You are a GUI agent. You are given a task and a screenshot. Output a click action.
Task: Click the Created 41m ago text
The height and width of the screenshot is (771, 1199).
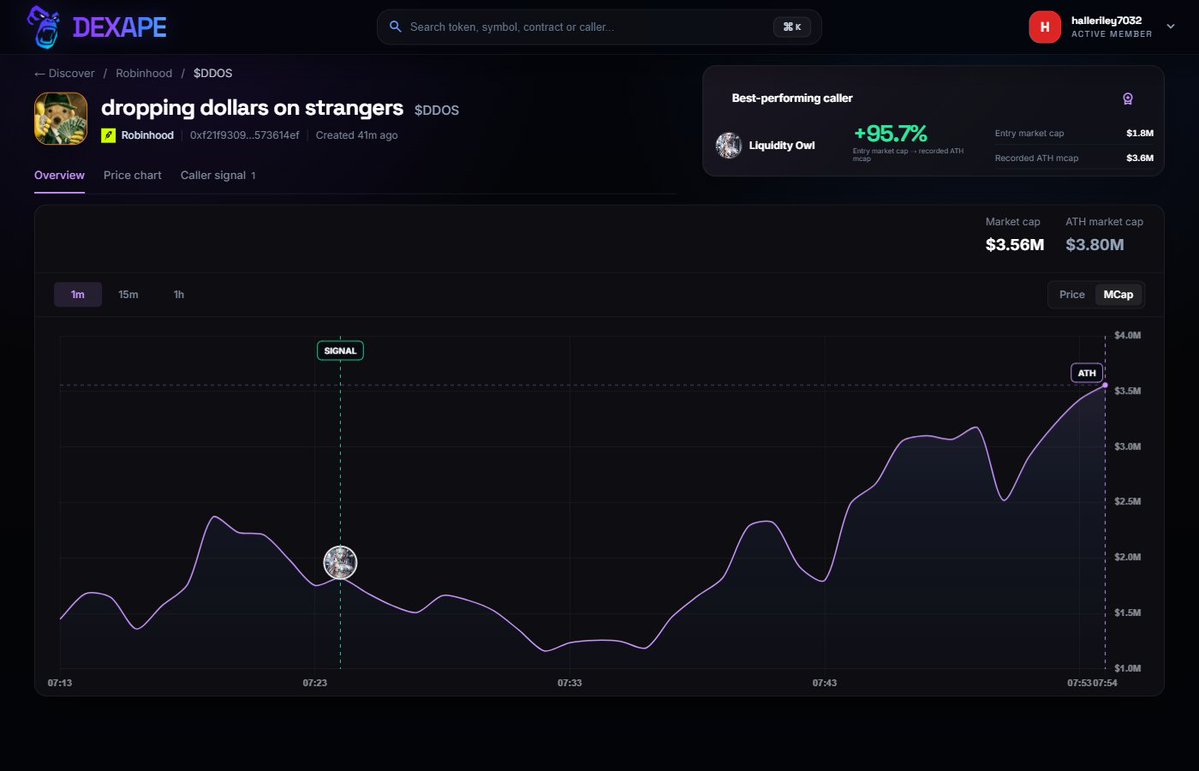click(356, 135)
